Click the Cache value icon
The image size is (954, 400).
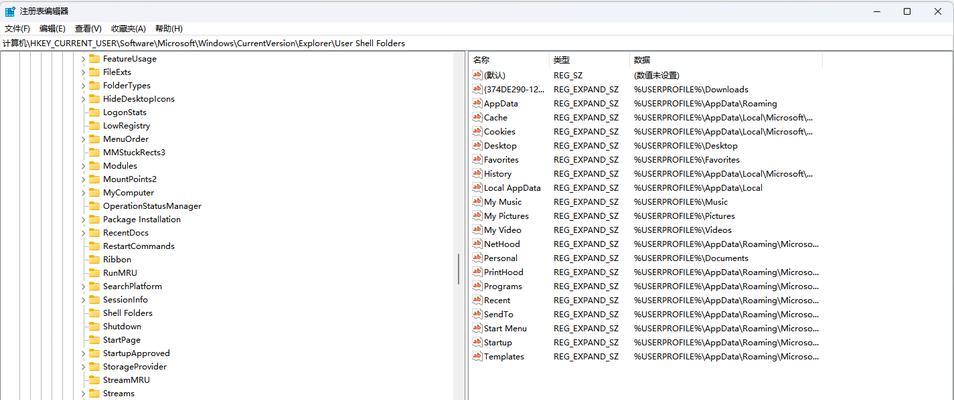coord(477,118)
